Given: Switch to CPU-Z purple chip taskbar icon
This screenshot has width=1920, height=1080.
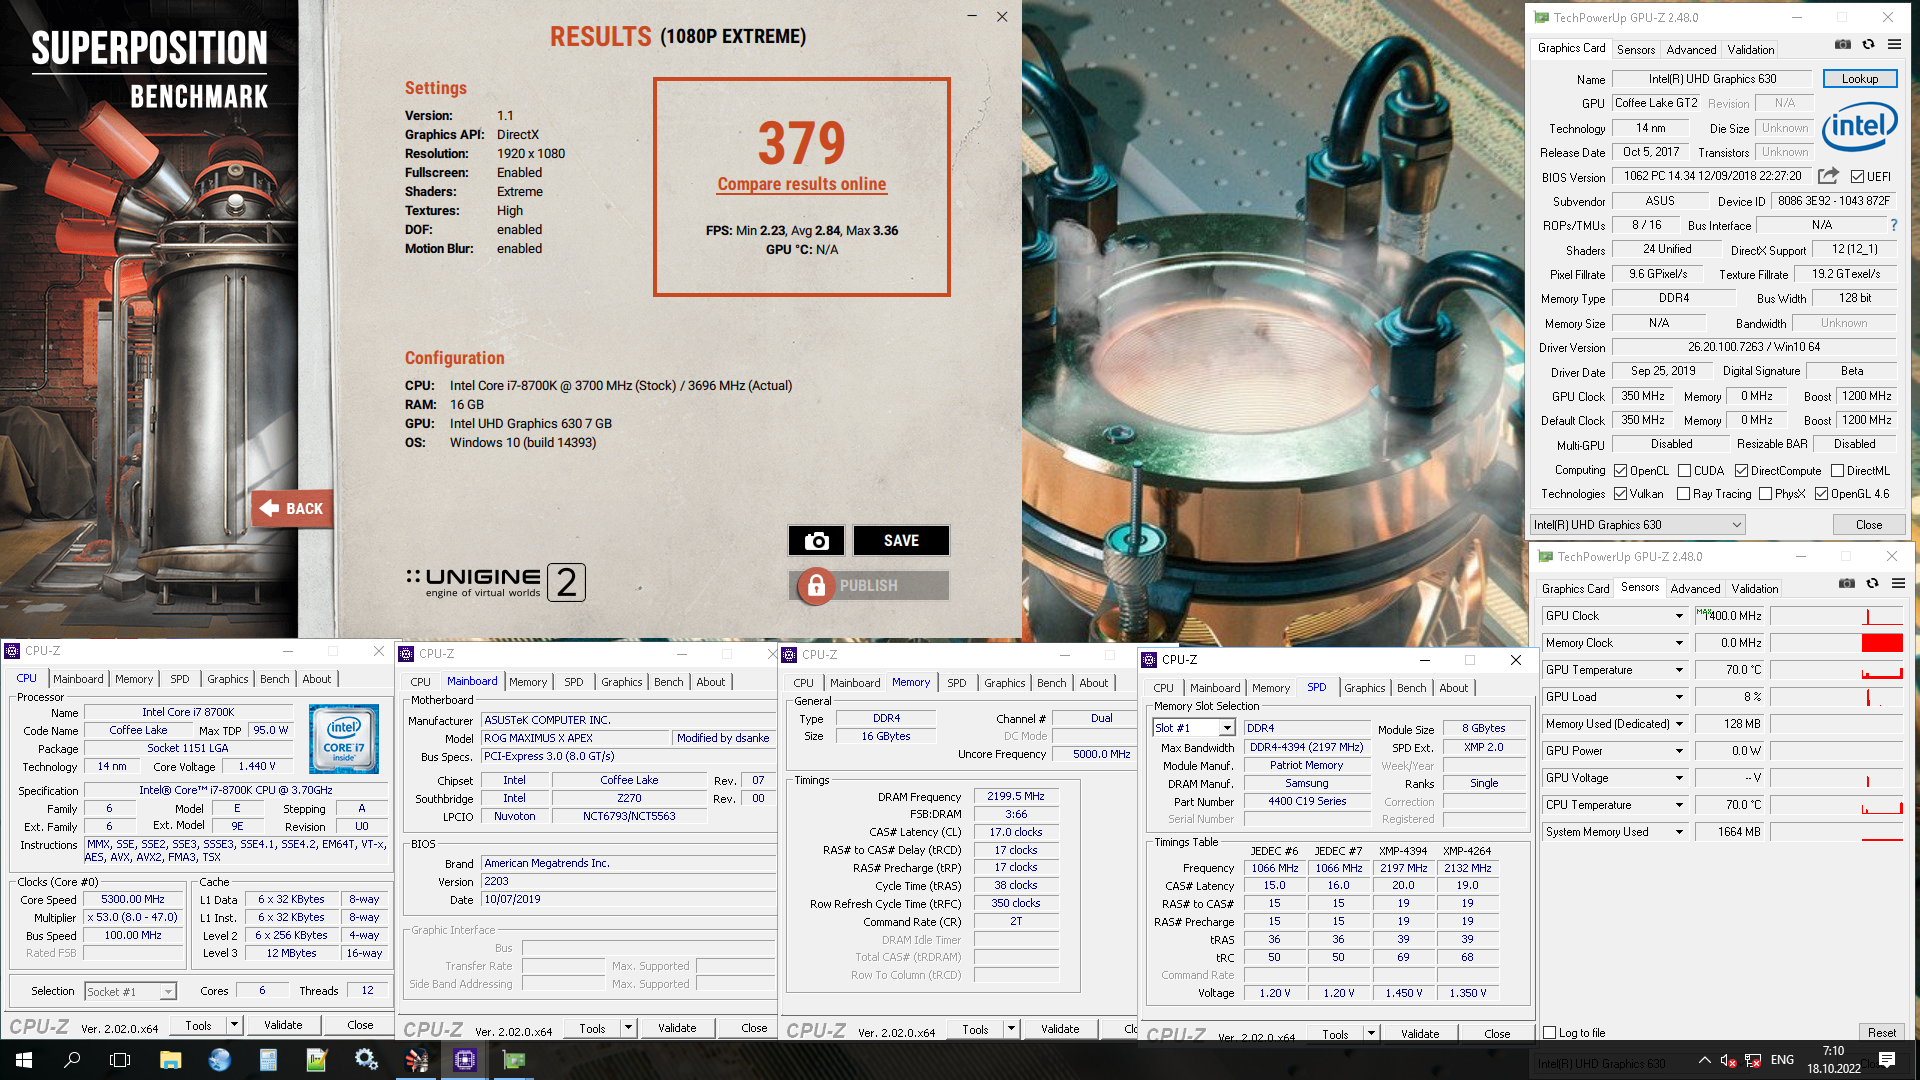Looking at the screenshot, I should pos(465,1060).
